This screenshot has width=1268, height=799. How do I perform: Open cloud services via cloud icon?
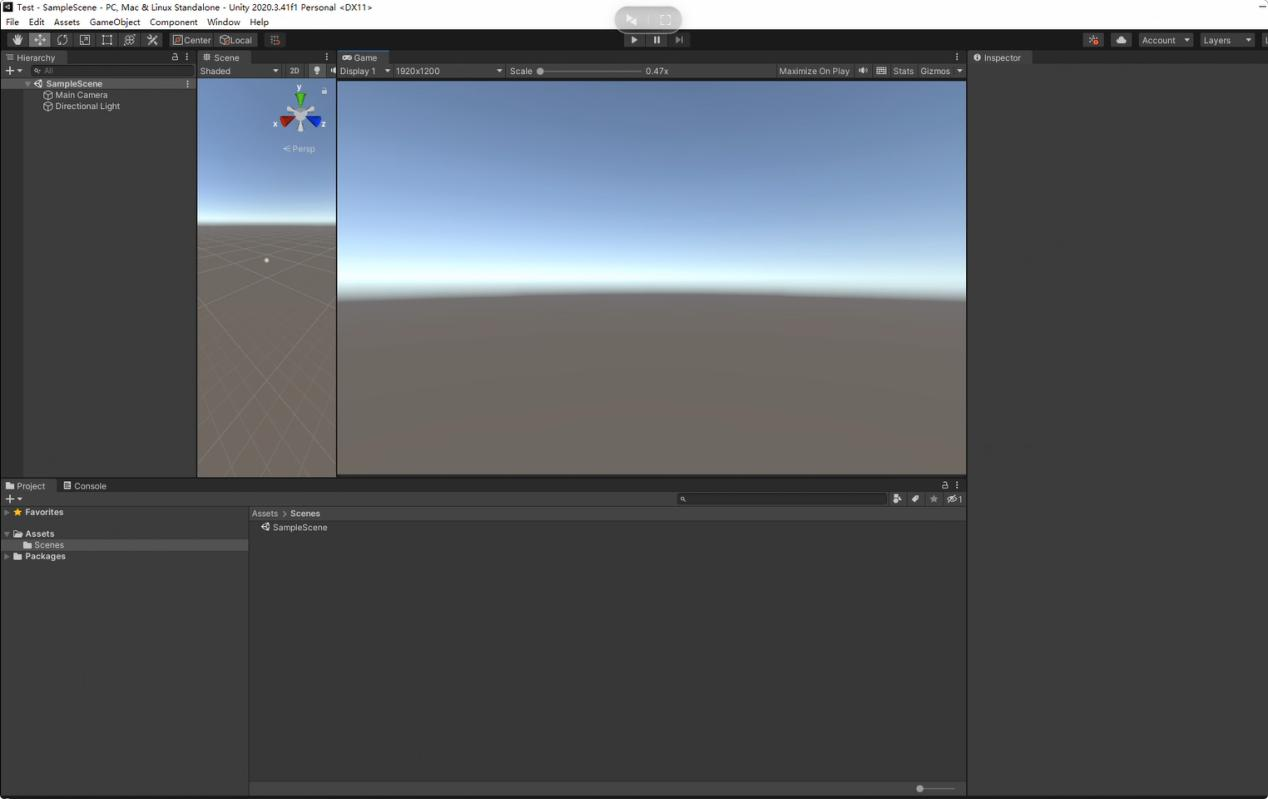point(1121,40)
